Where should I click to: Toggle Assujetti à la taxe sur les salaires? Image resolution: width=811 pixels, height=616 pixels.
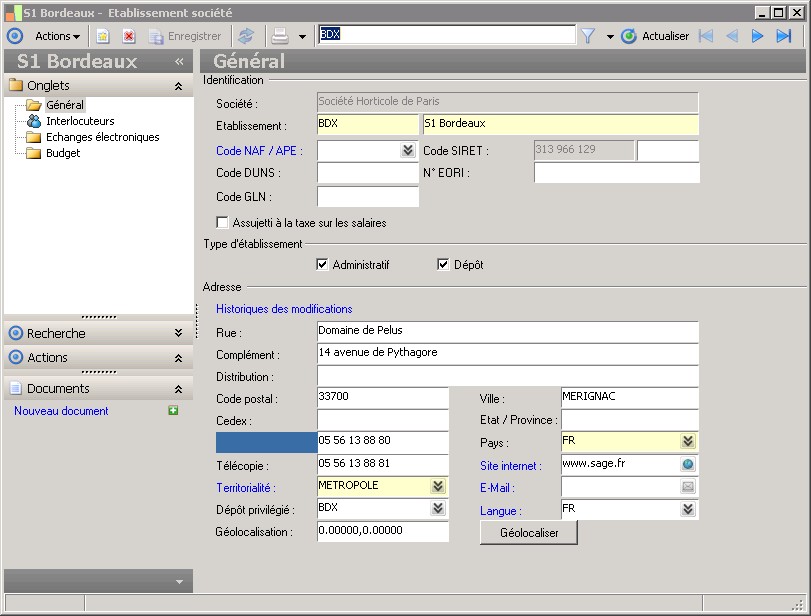(x=223, y=223)
